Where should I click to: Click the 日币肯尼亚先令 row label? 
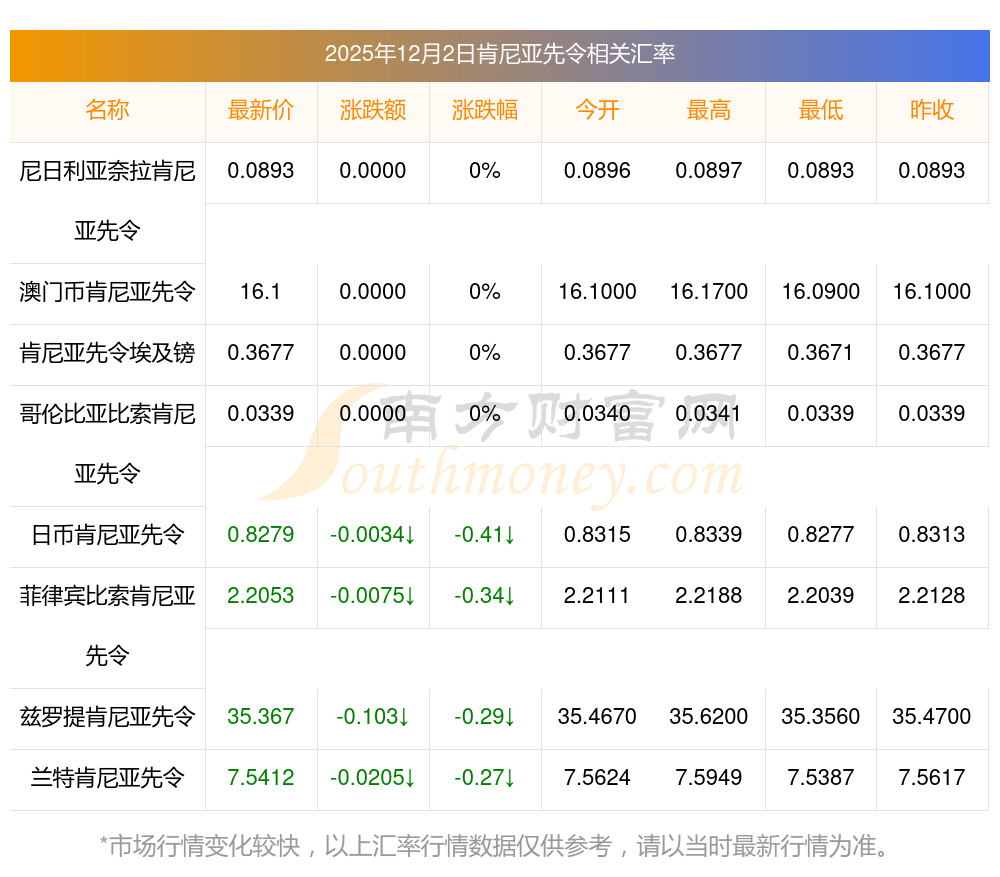107,535
